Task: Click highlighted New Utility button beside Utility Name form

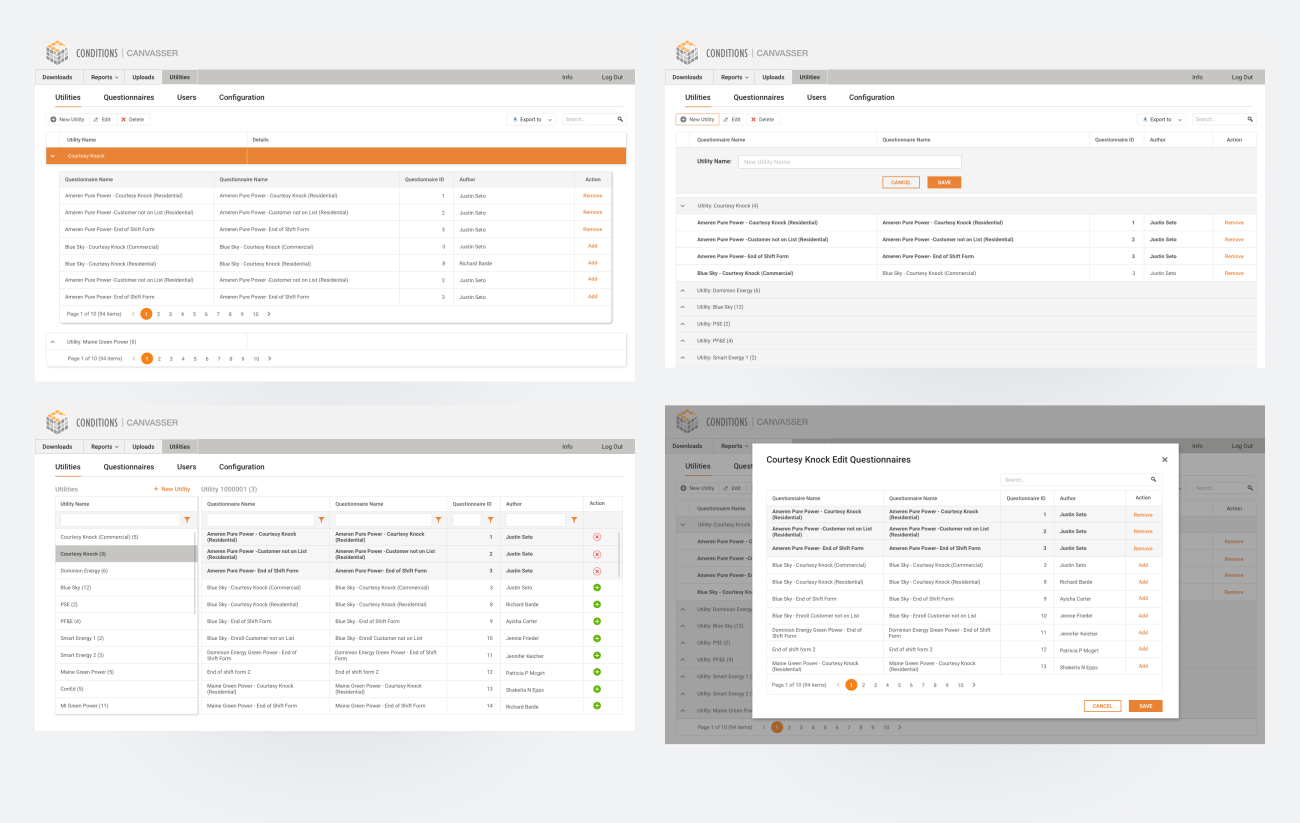Action: [x=697, y=119]
